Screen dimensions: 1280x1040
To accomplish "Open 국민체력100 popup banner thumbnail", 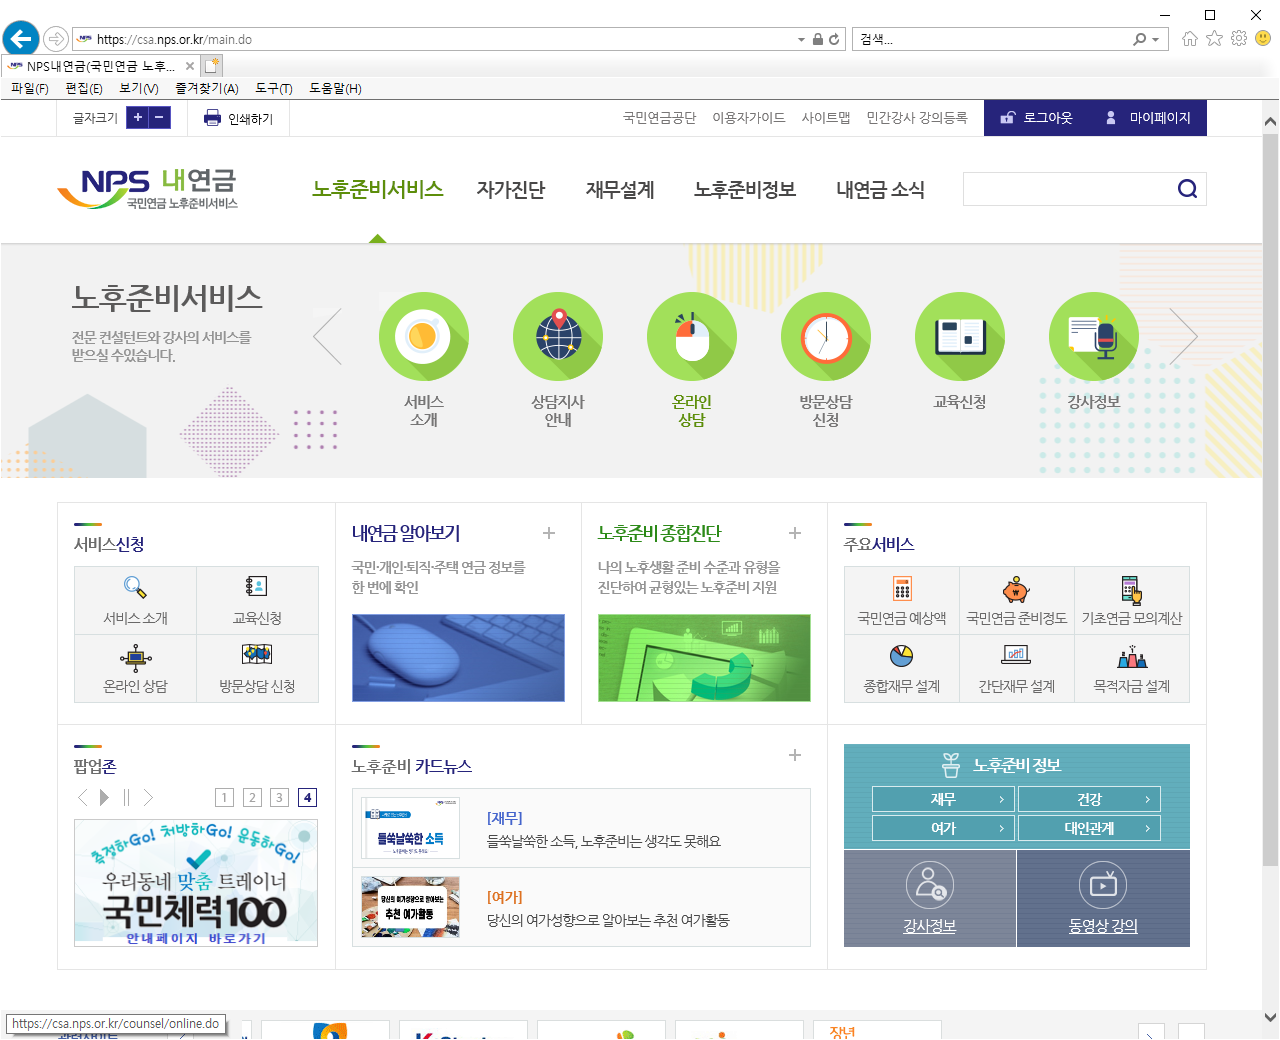I will [196, 883].
